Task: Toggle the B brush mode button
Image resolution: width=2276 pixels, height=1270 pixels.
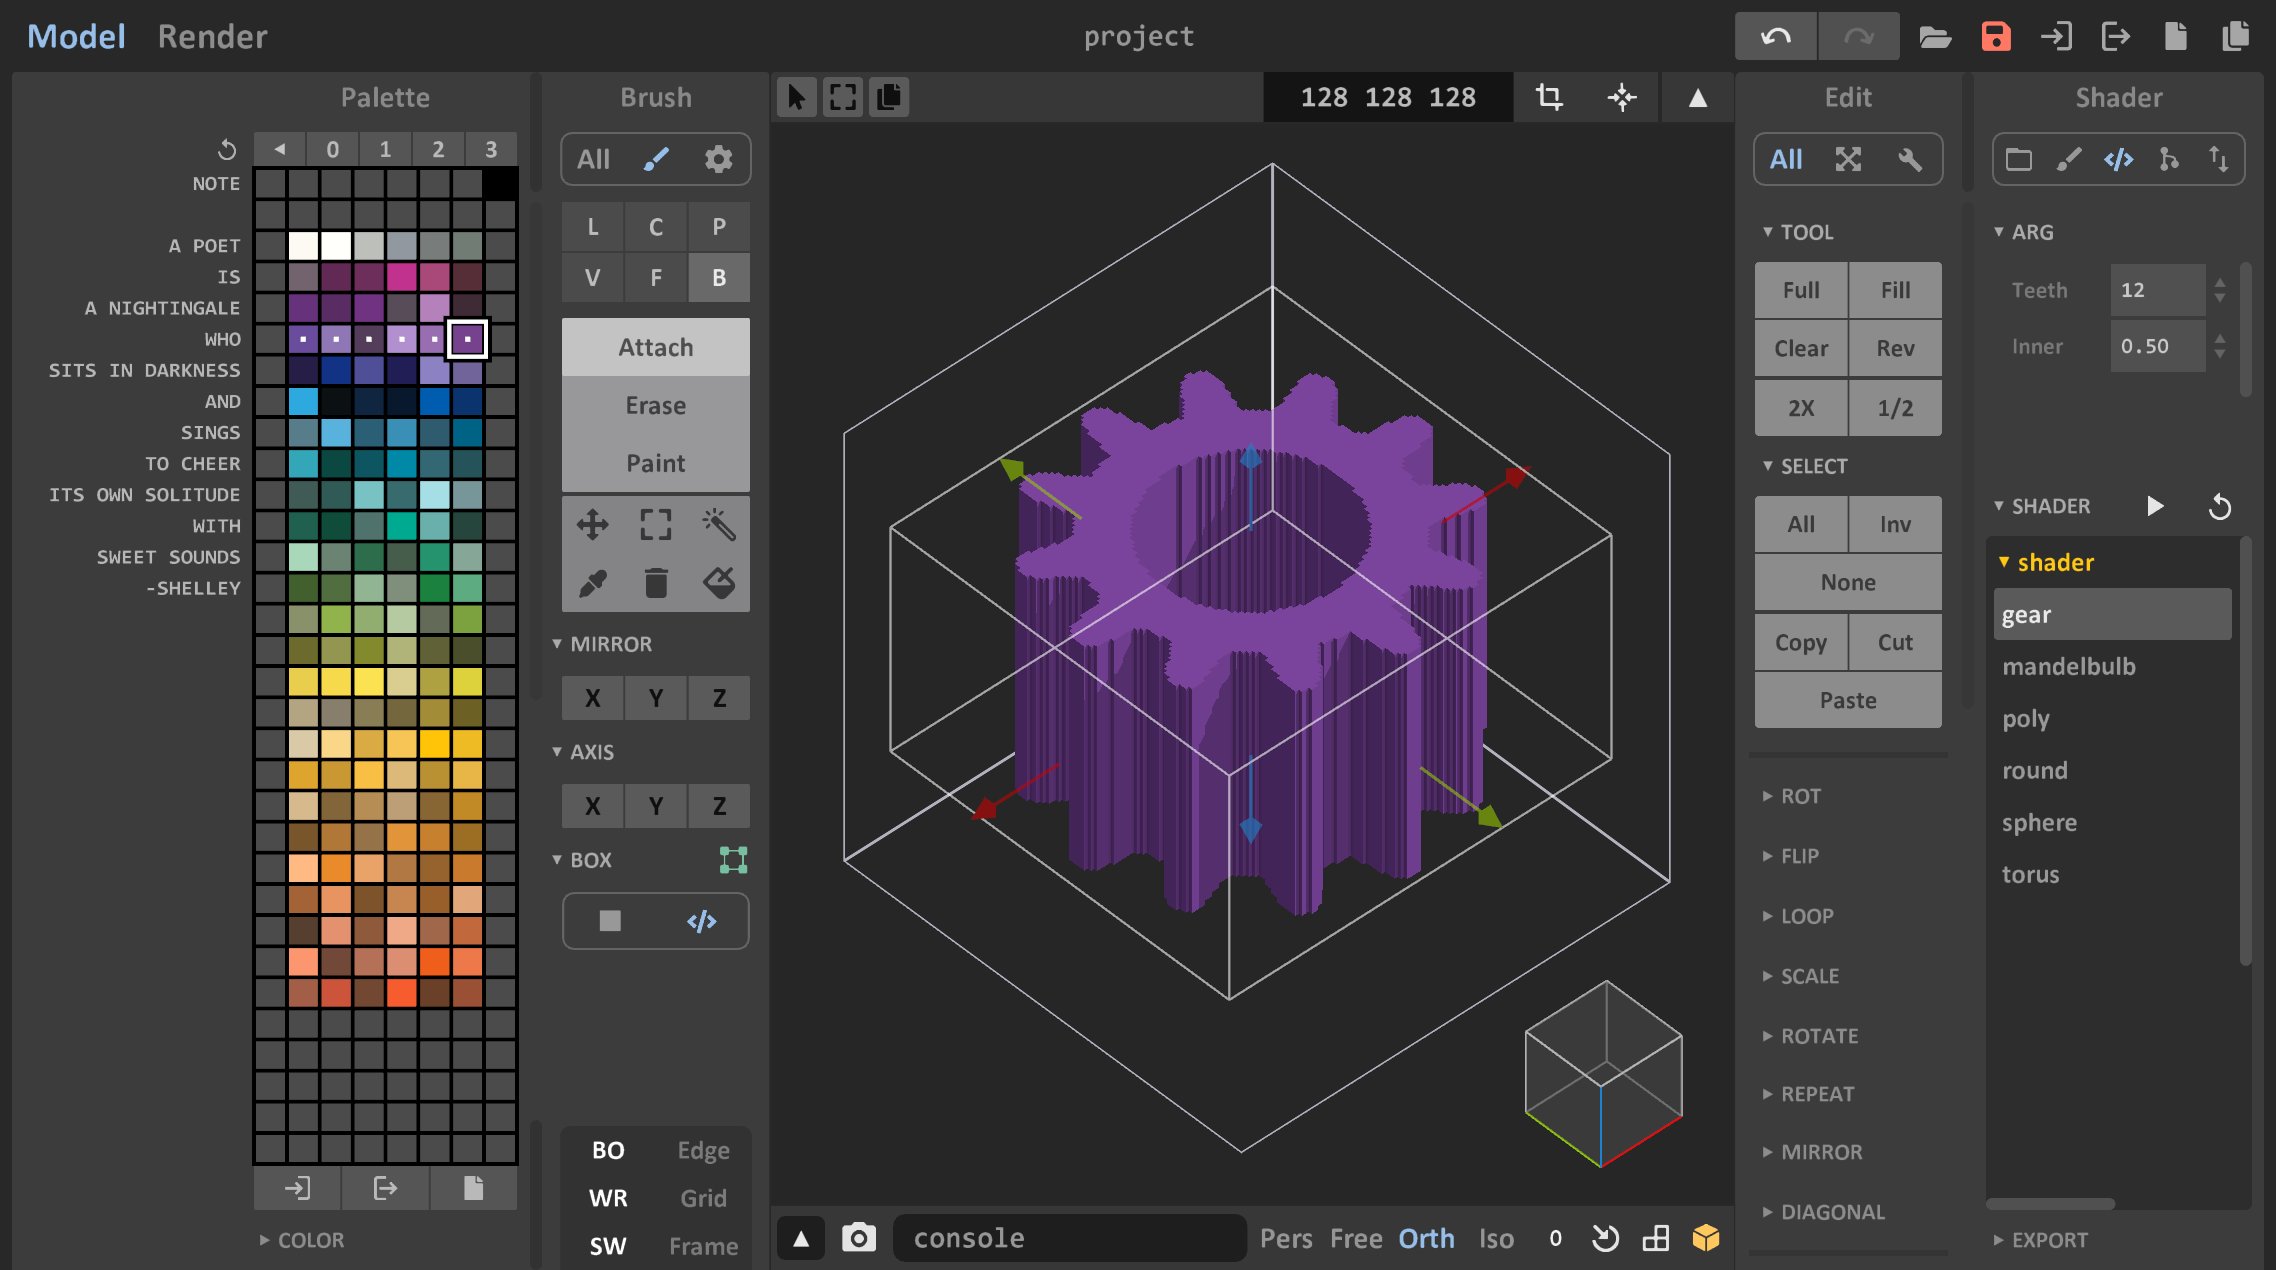Action: click(719, 277)
